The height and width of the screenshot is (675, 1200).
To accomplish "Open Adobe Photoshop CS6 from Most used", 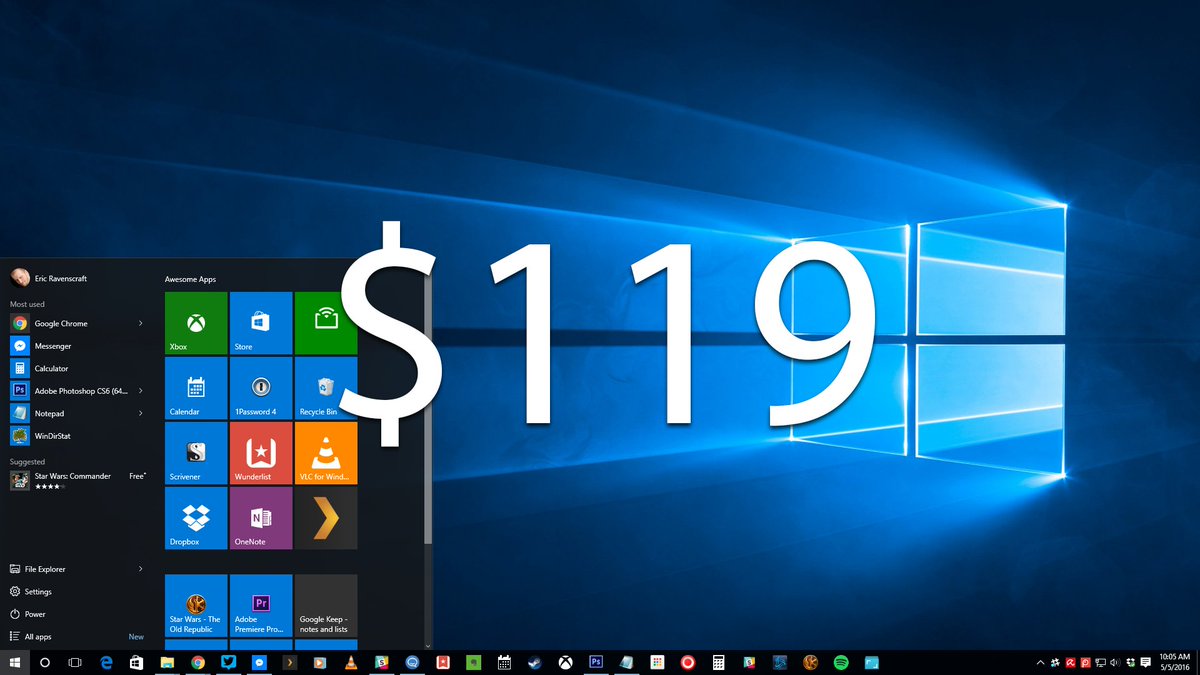I will (75, 390).
